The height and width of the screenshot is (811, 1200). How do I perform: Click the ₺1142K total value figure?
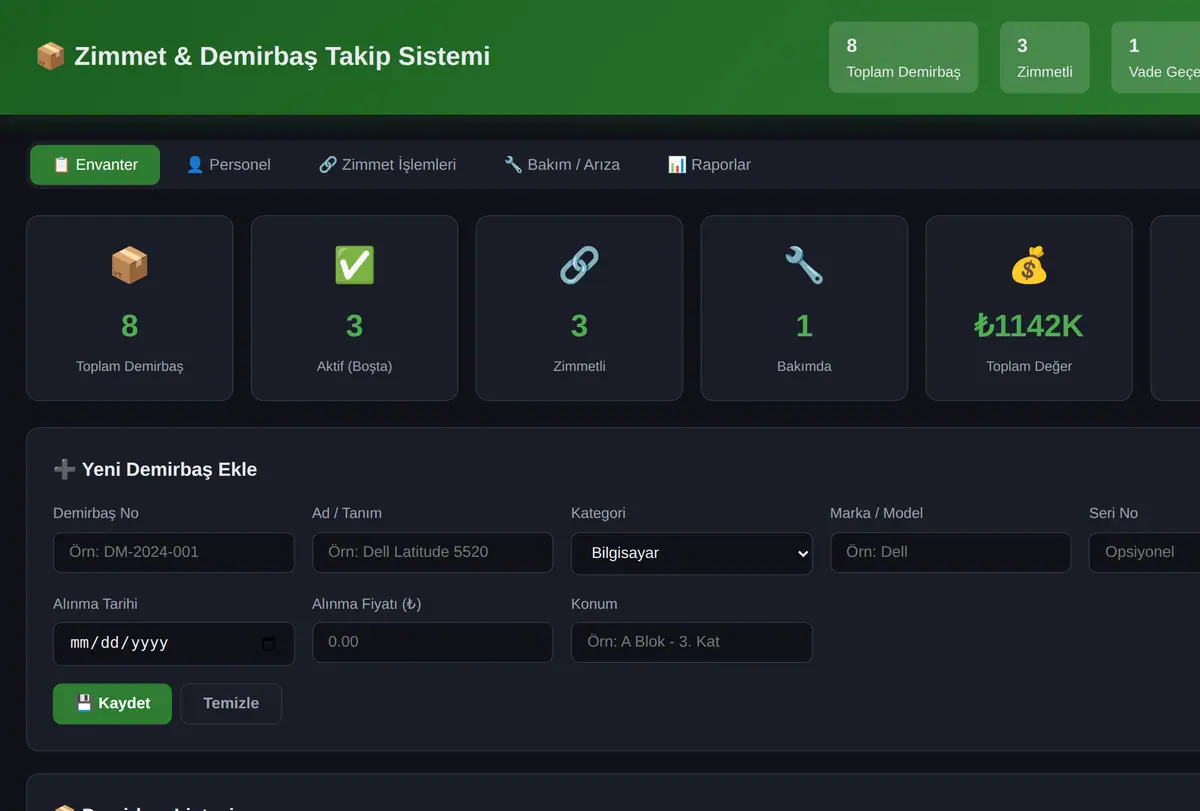tap(1029, 326)
